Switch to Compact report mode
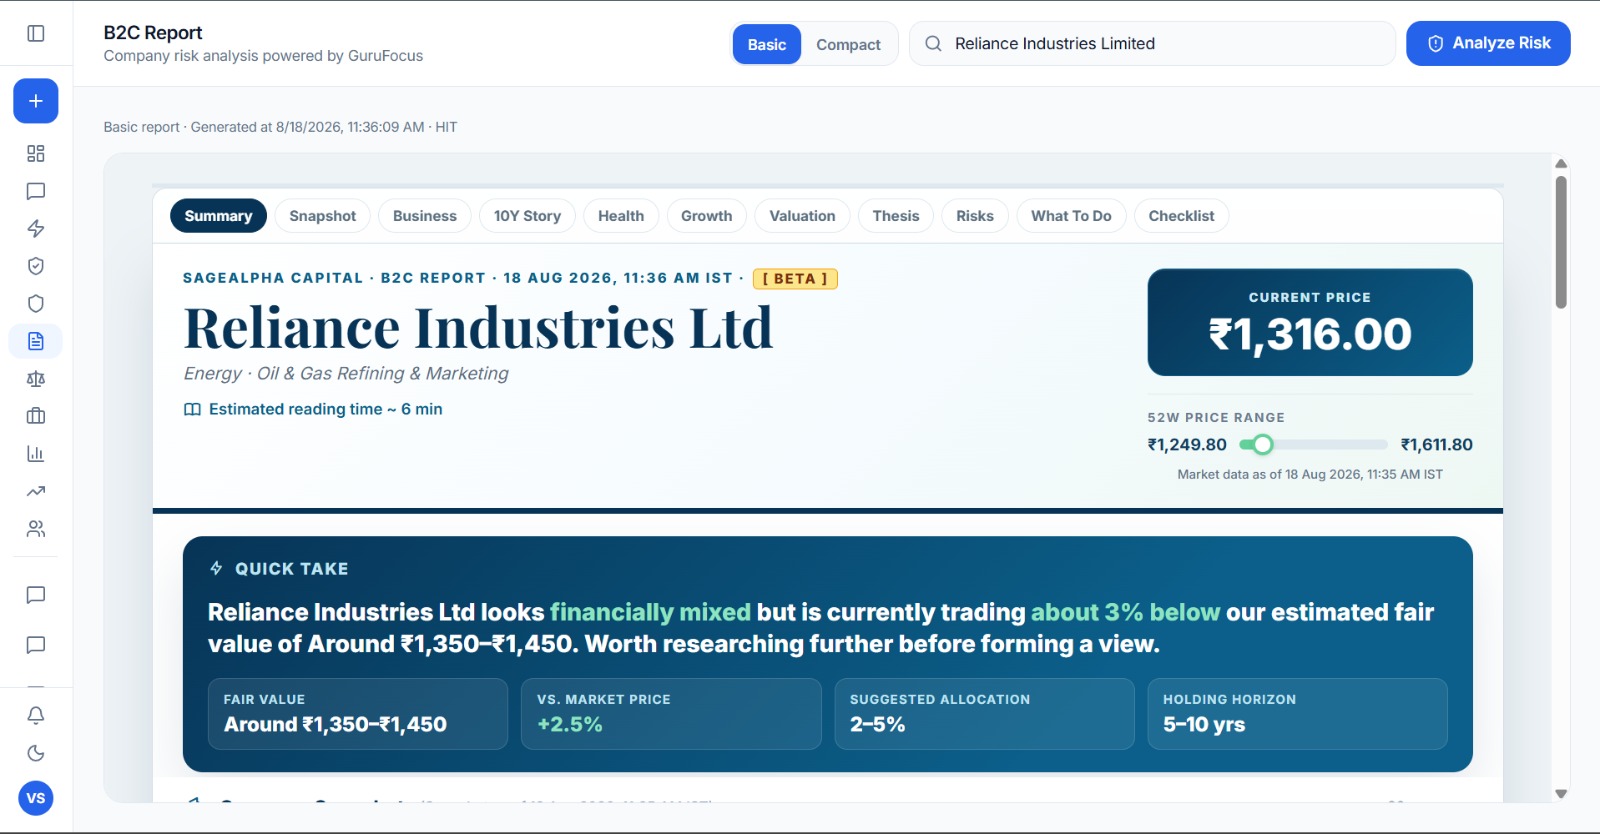The width and height of the screenshot is (1600, 834). pos(848,44)
